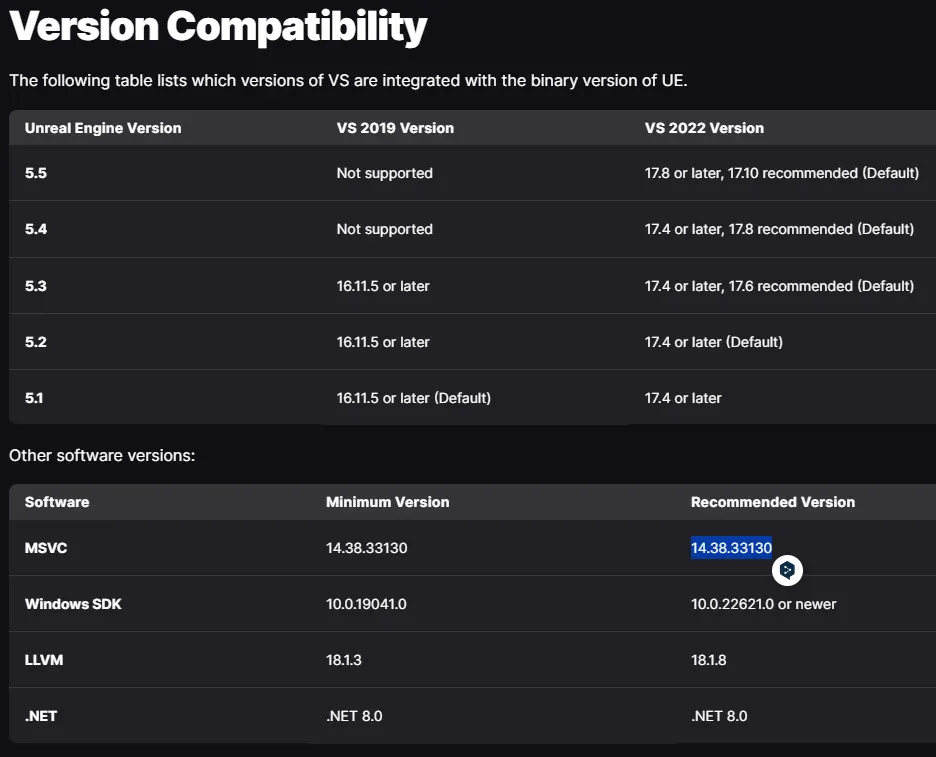Click the Windows SDK row label

(73, 604)
